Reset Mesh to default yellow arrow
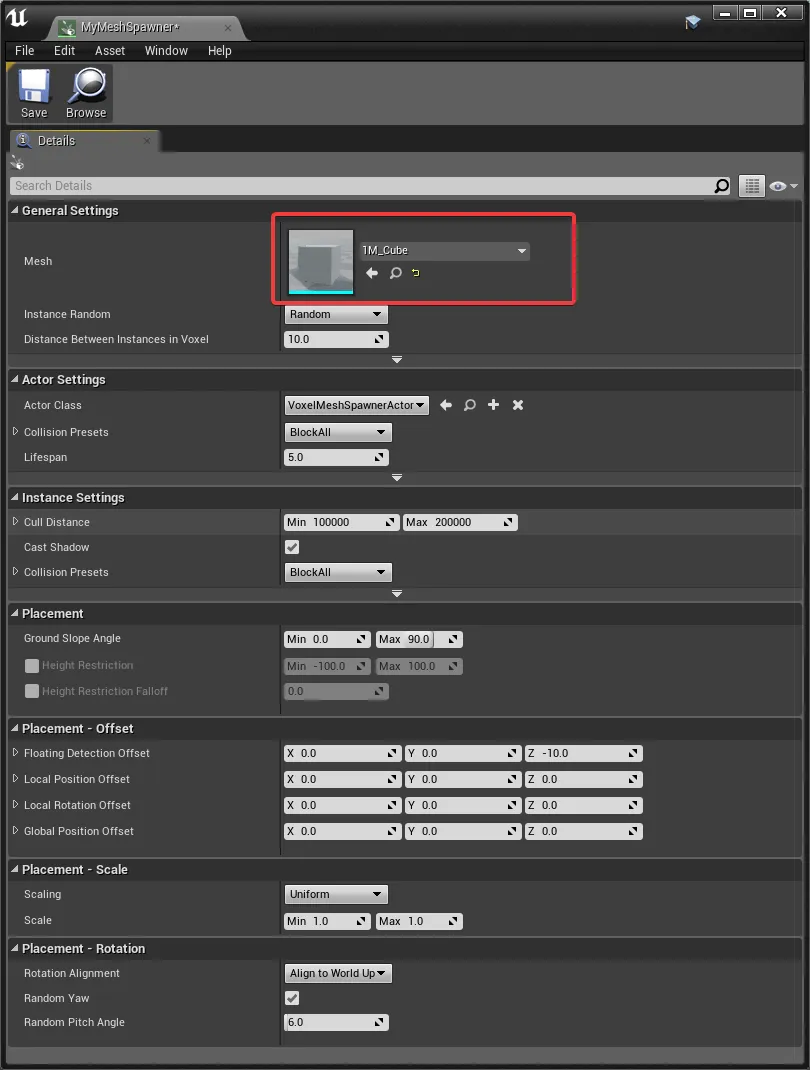The width and height of the screenshot is (810, 1070). pyautogui.click(x=416, y=273)
